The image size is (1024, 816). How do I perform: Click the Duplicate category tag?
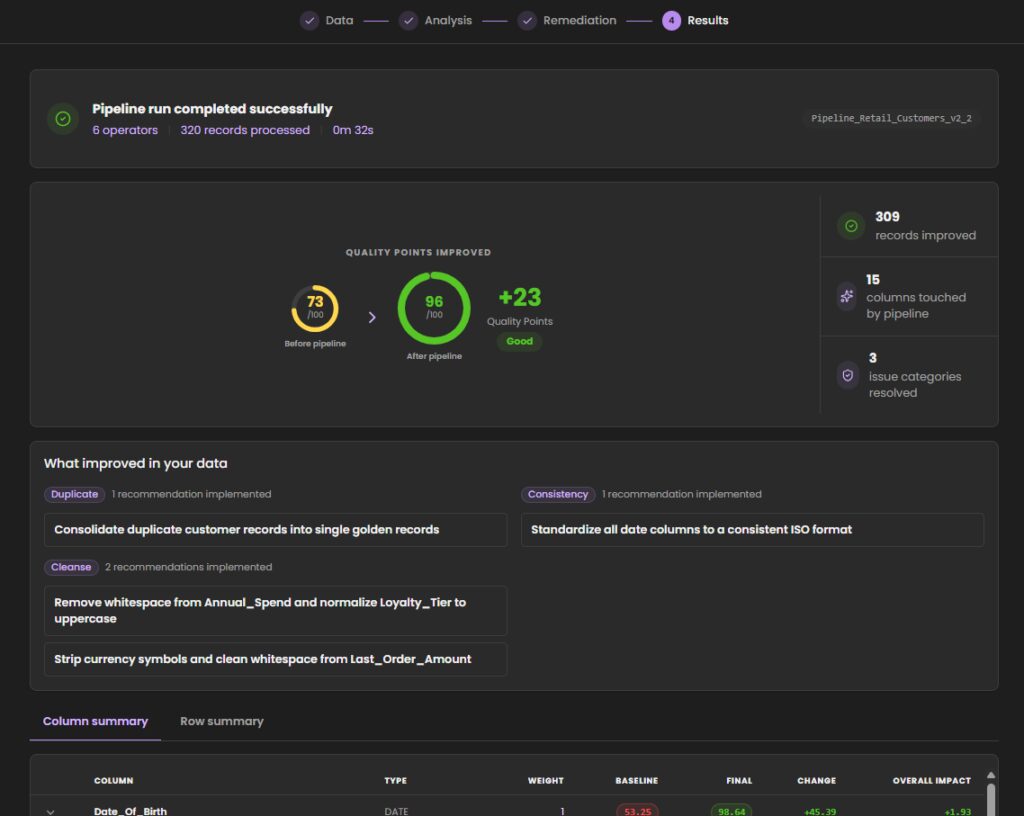tap(74, 494)
